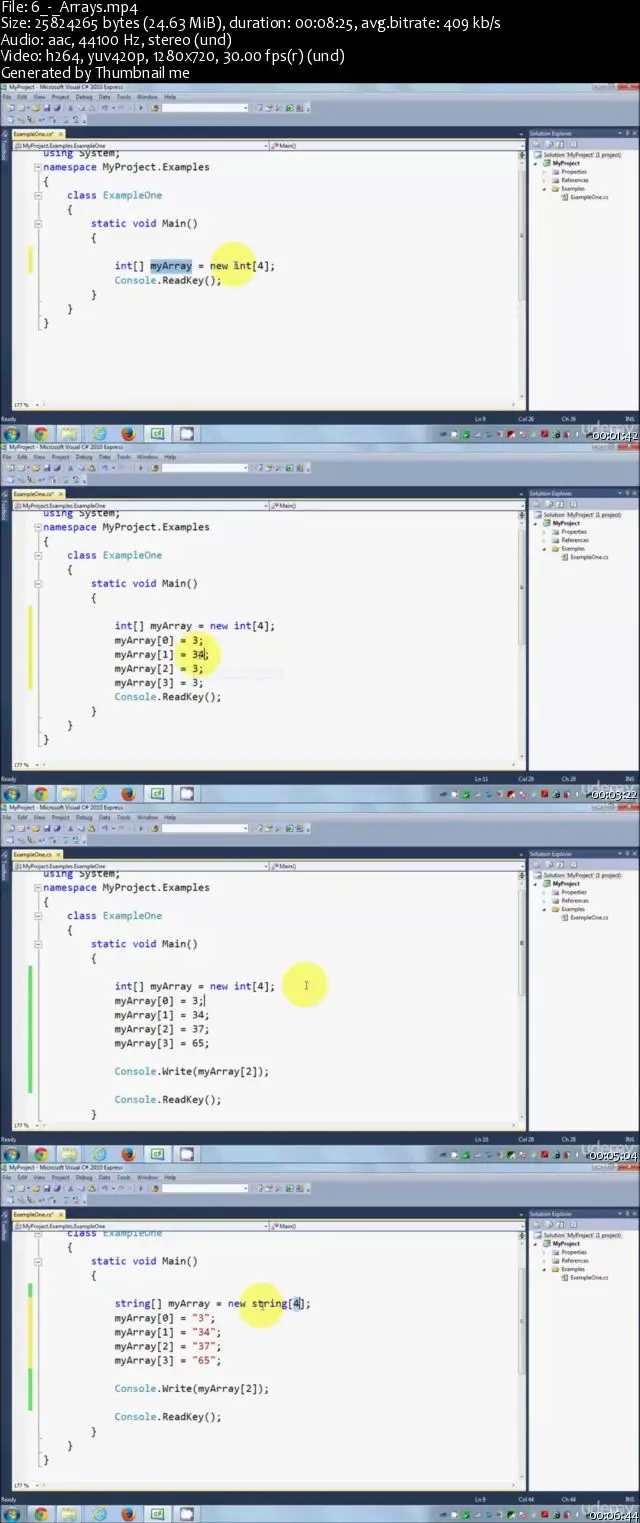640x1523 pixels.
Task: Open Chrome from the 00:03:22 frame taskbar
Action: point(40,794)
